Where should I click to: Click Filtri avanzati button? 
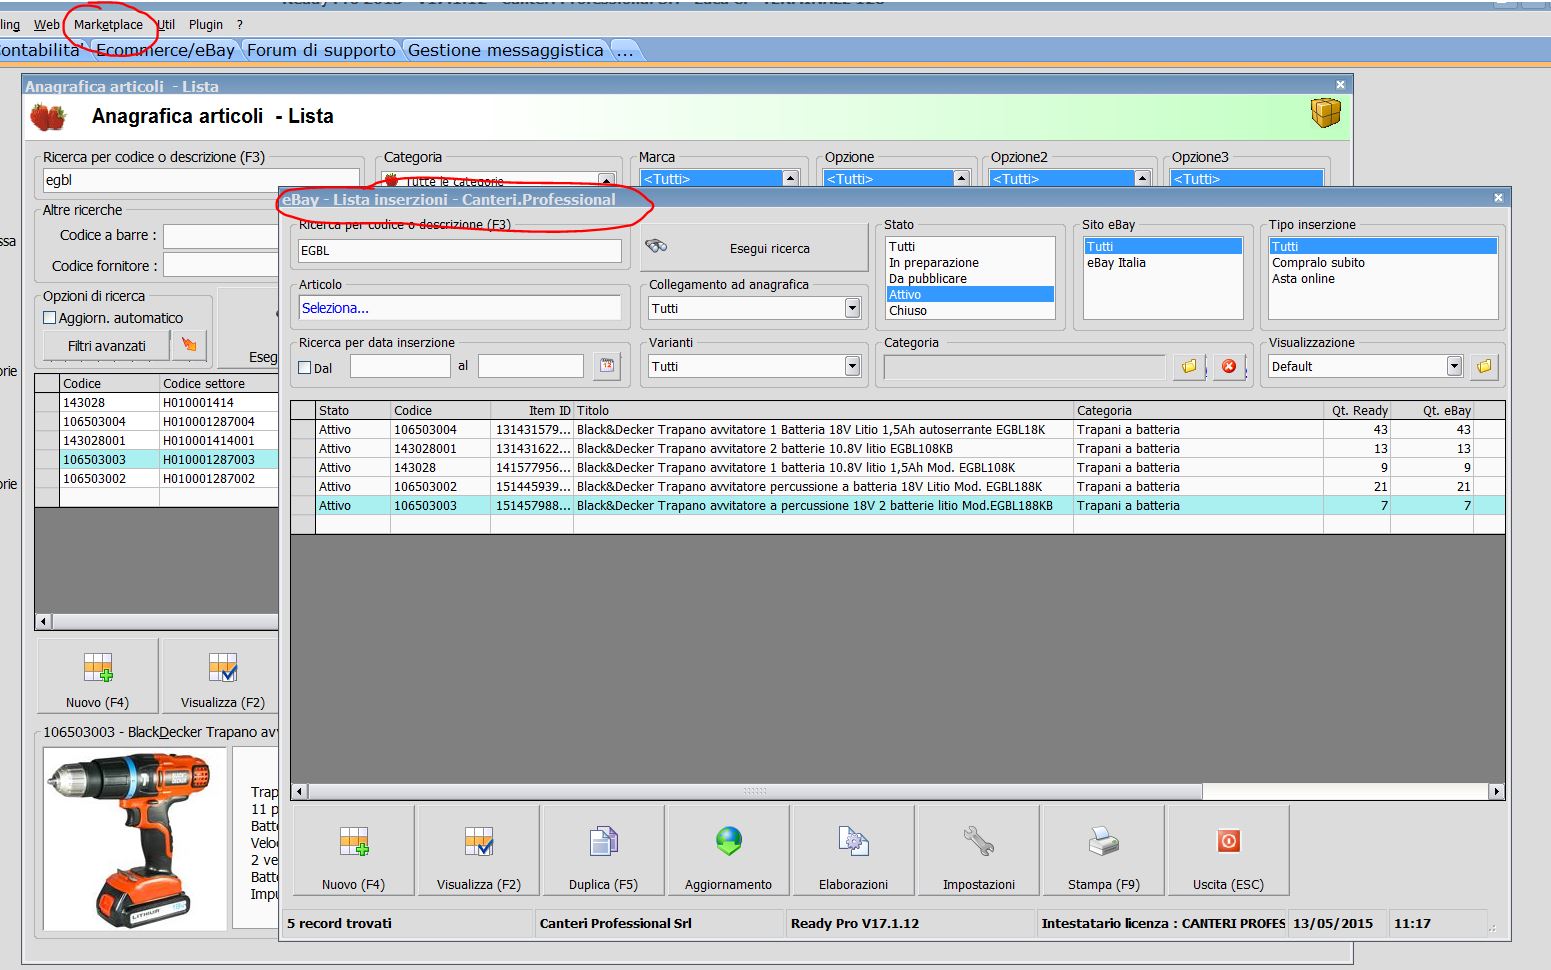click(106, 345)
